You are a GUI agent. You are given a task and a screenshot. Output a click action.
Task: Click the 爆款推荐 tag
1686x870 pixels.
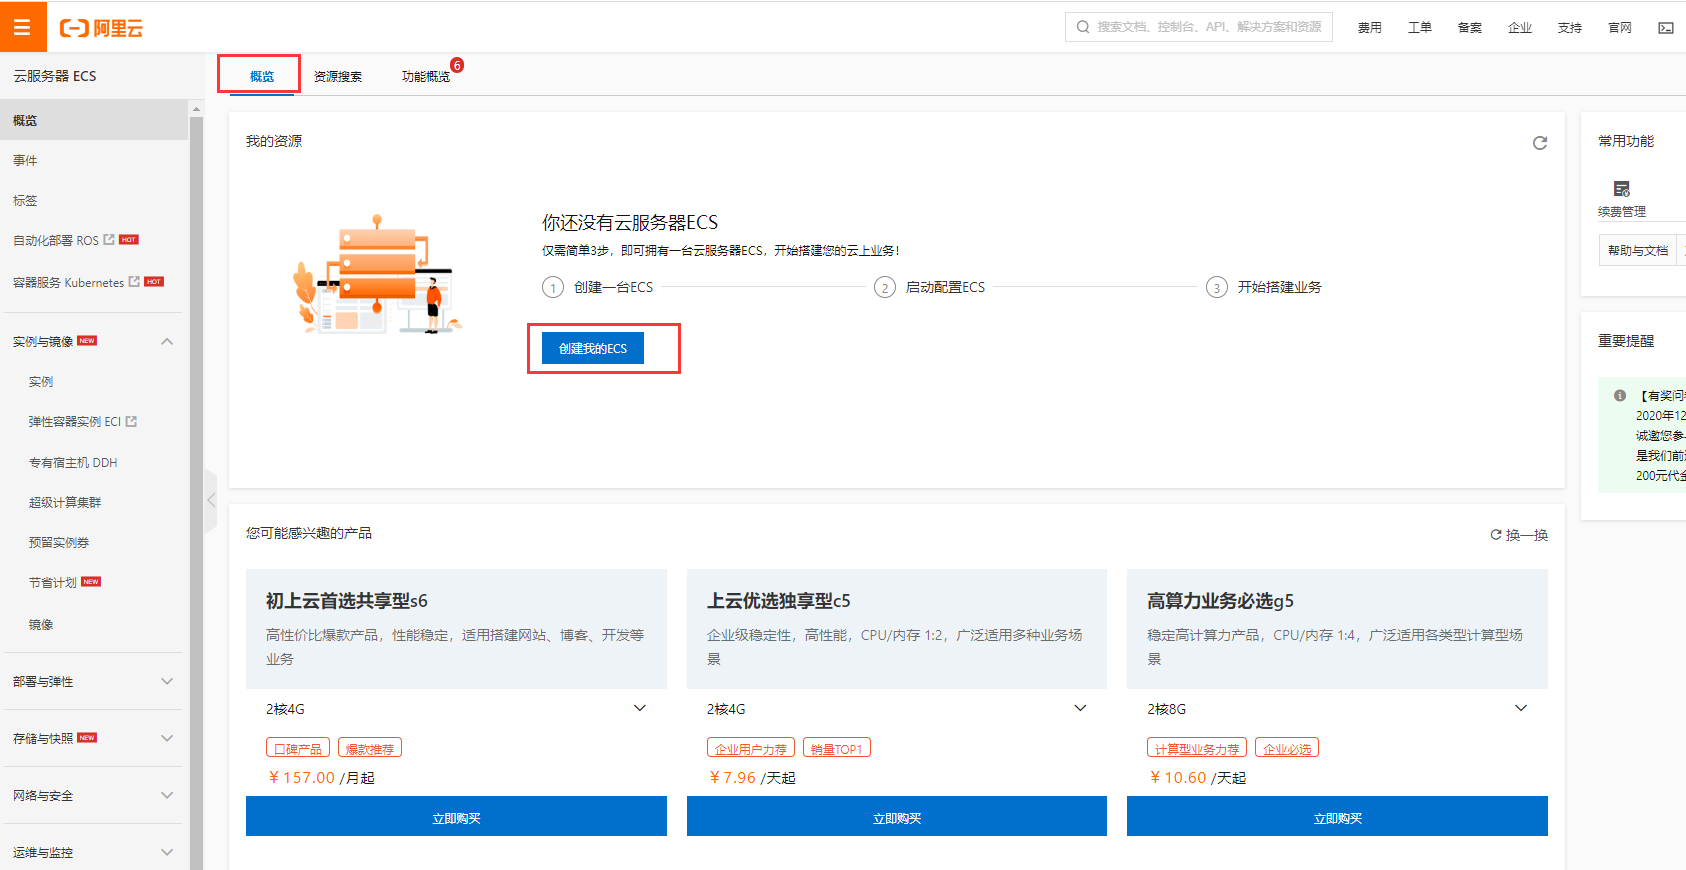click(370, 748)
